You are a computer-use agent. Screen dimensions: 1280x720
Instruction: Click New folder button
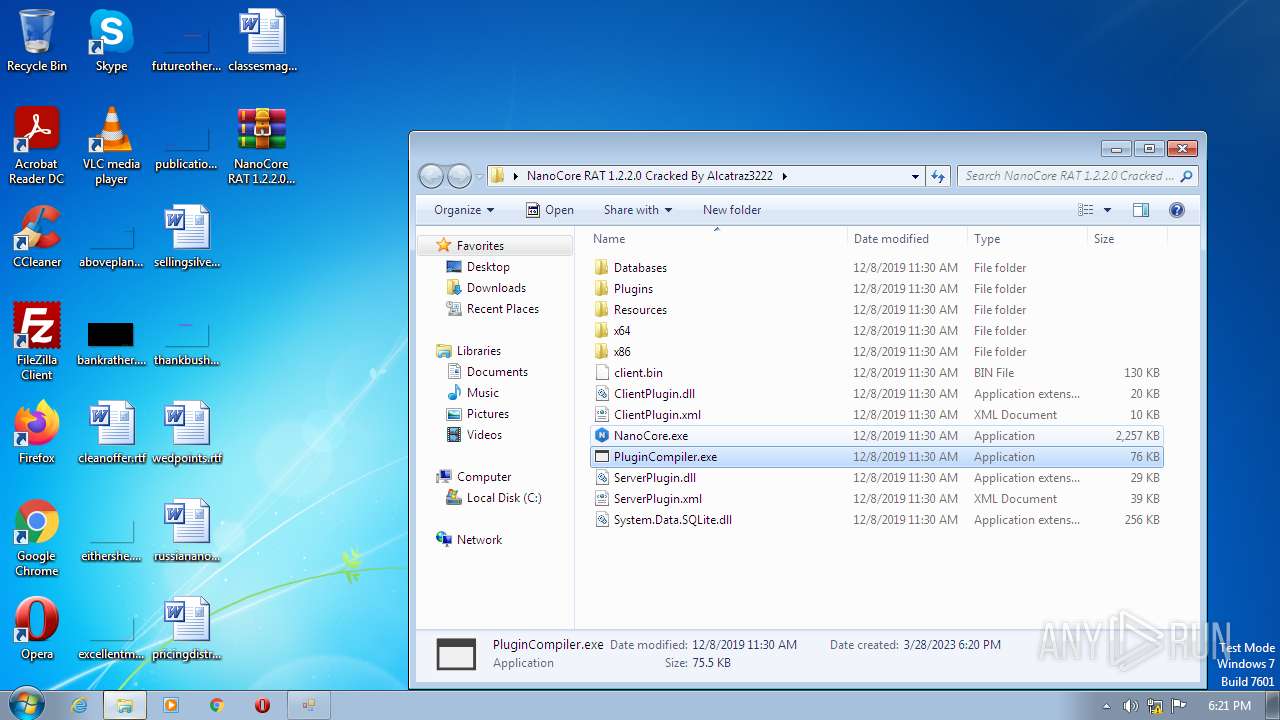click(x=732, y=210)
